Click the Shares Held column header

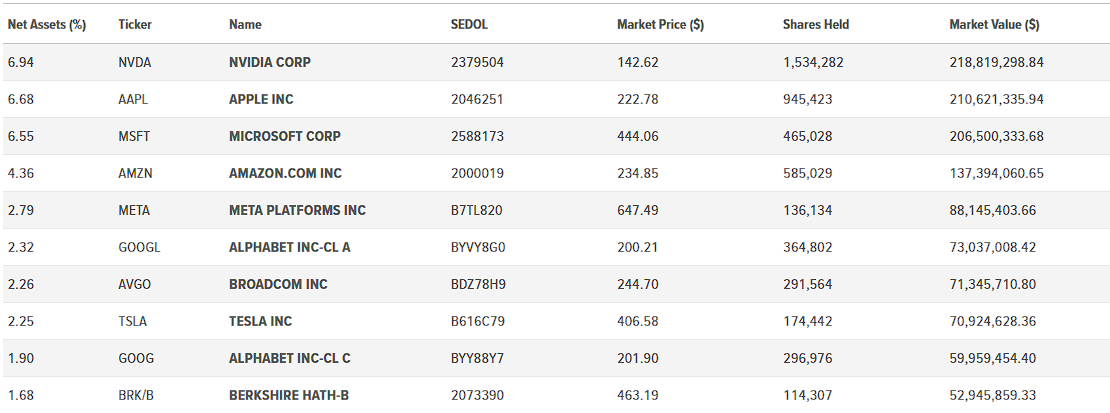816,25
